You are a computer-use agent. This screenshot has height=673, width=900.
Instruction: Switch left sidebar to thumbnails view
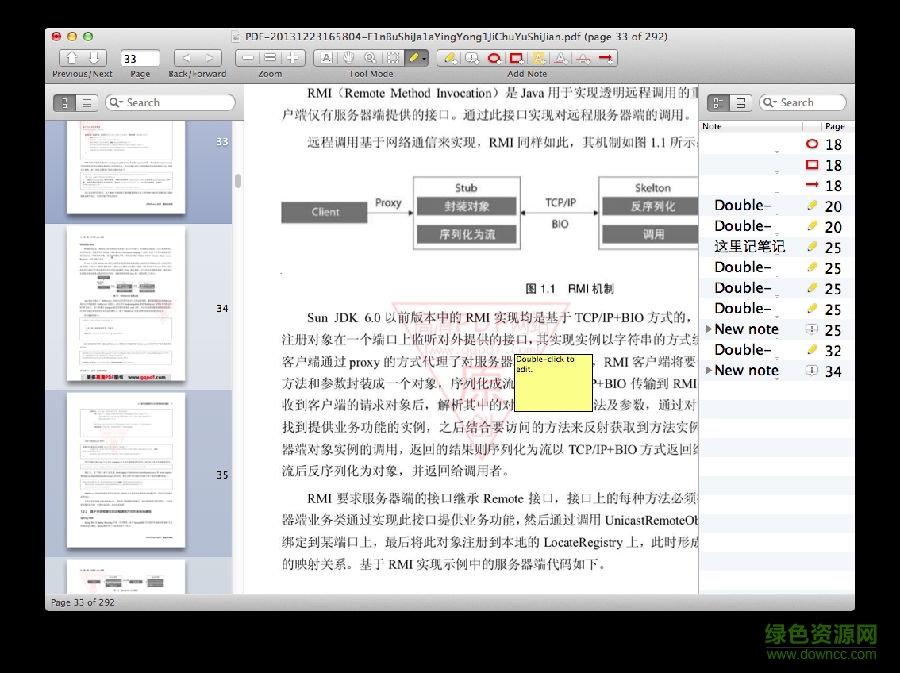(65, 102)
